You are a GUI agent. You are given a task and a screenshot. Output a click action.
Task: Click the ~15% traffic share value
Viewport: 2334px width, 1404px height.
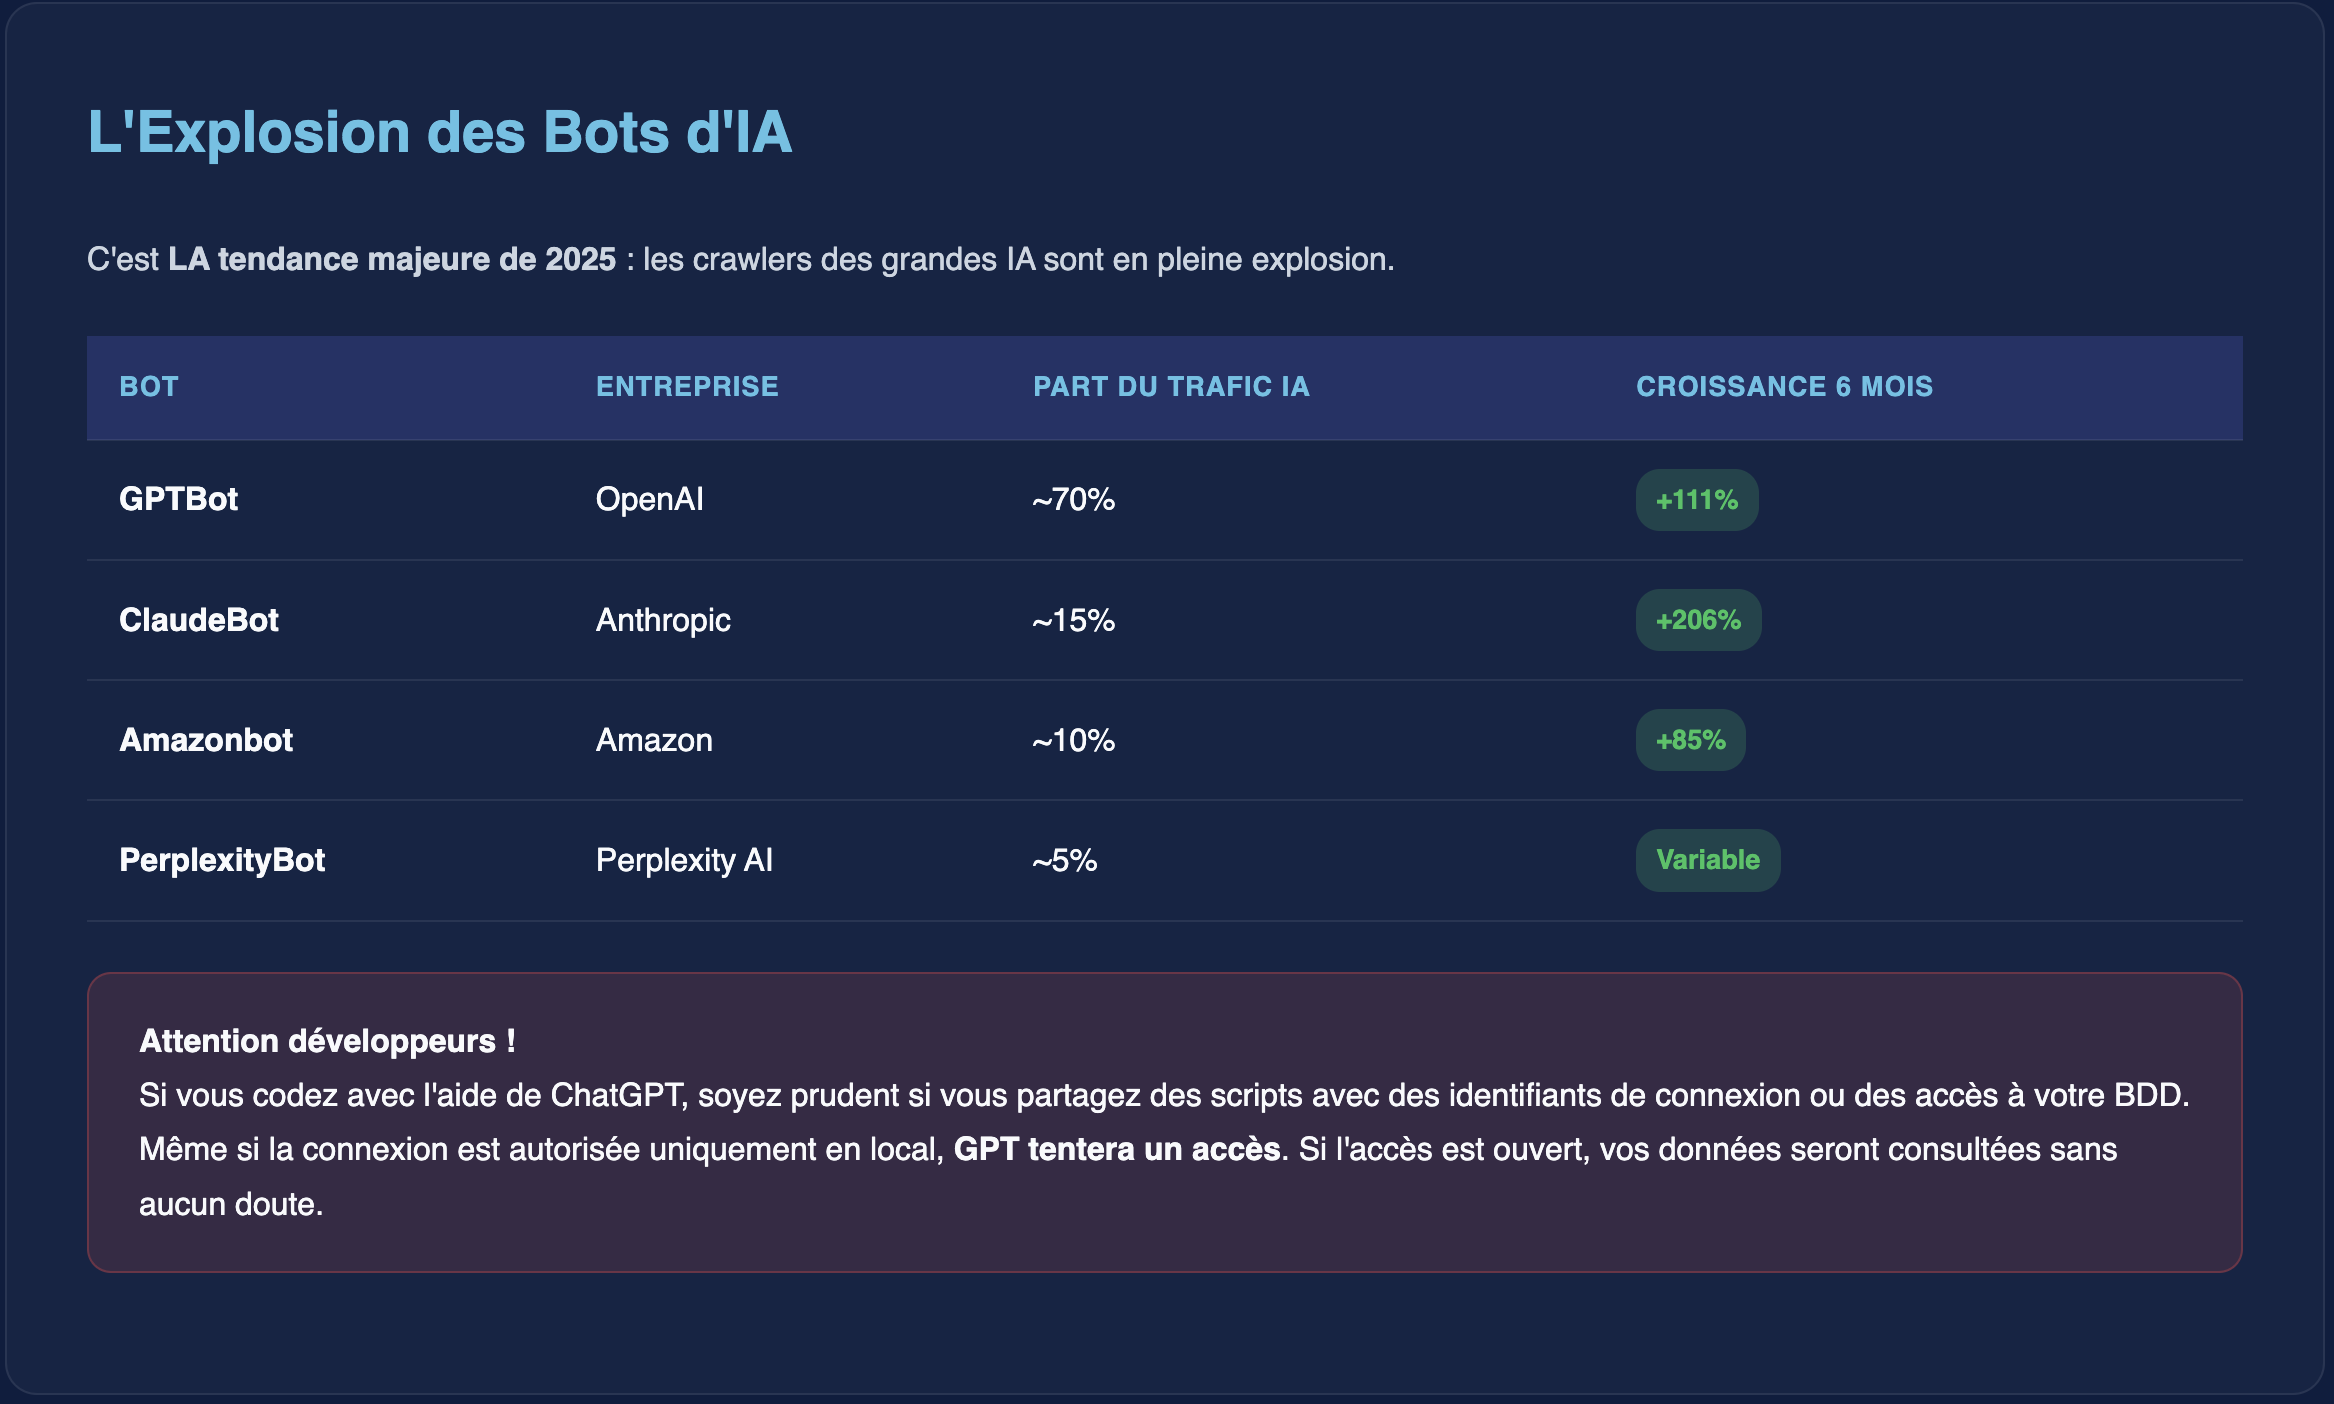click(1073, 620)
